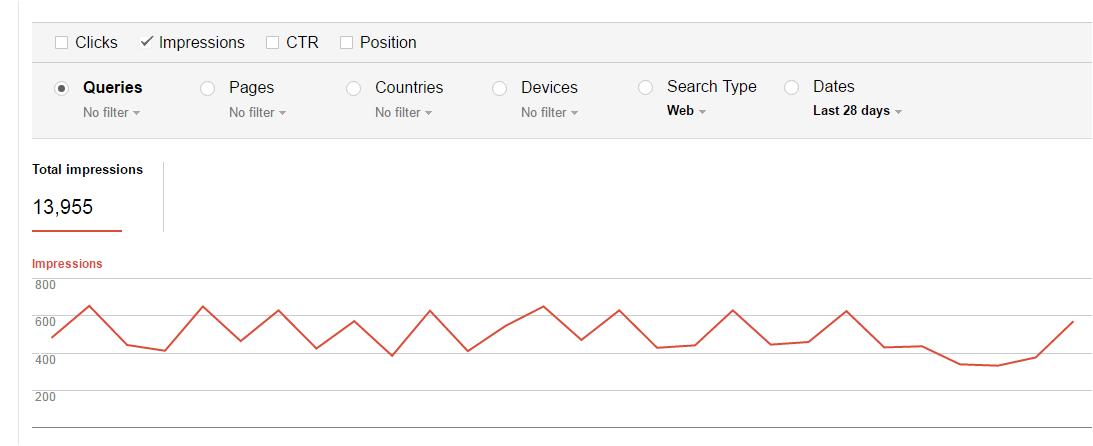Screen dimensions: 1093x446
Task: Expand the Devices 'No filter' dropdown
Action: (x=549, y=113)
